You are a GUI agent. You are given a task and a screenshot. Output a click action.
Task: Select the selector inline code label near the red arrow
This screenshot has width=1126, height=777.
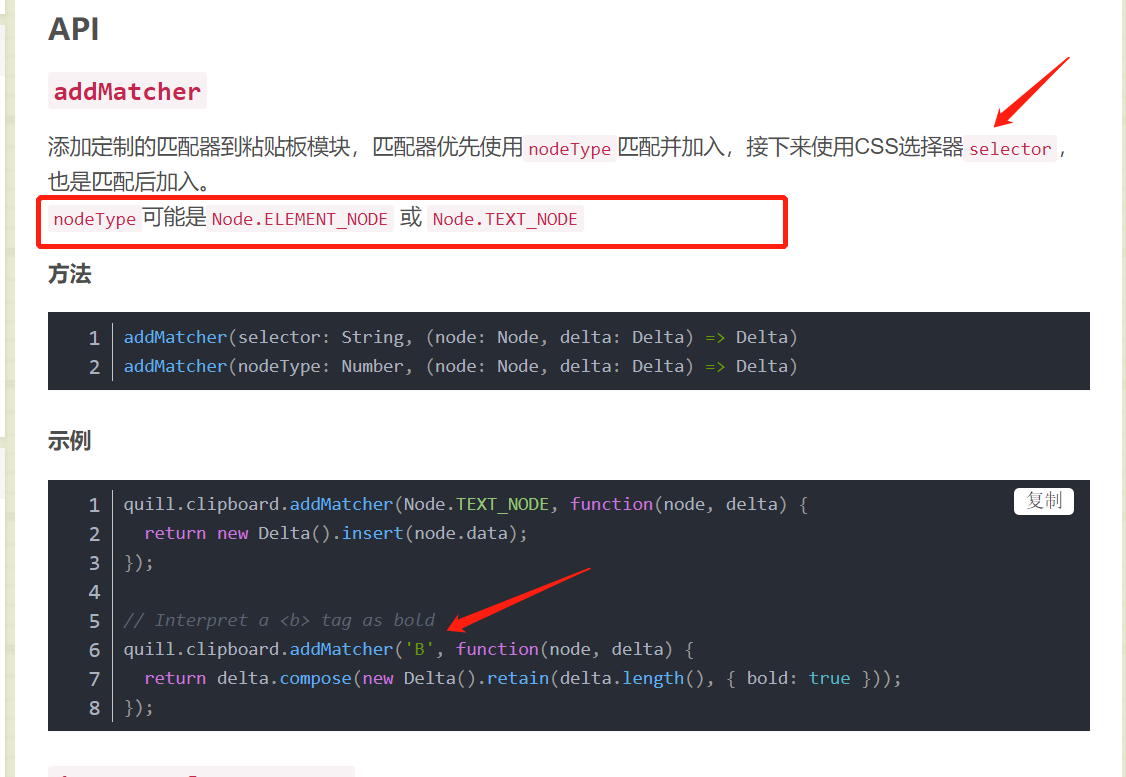tap(1010, 149)
